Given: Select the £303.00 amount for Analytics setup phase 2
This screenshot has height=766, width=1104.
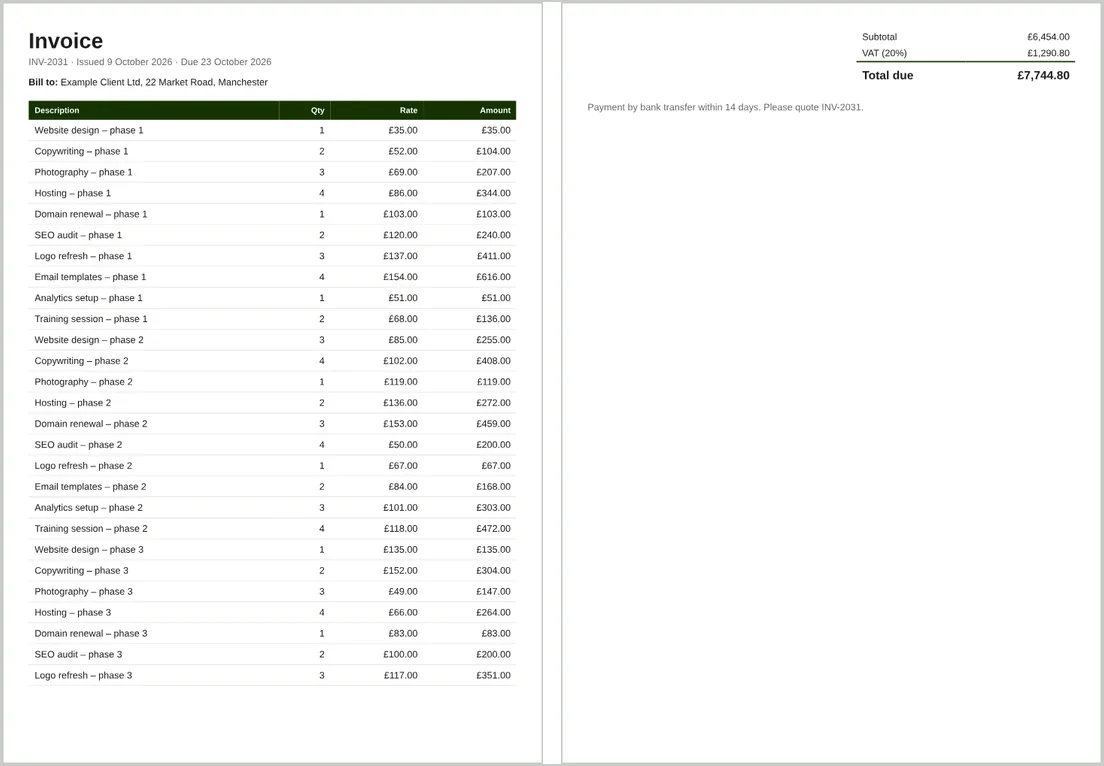Looking at the screenshot, I should (x=494, y=508).
